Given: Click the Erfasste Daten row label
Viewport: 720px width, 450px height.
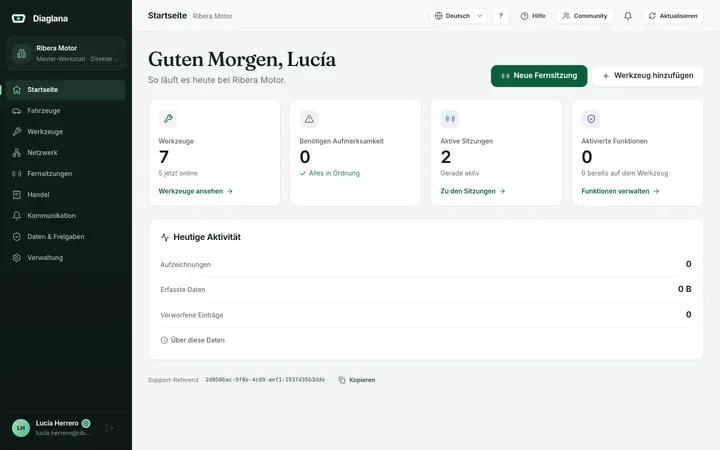Looking at the screenshot, I should (183, 290).
